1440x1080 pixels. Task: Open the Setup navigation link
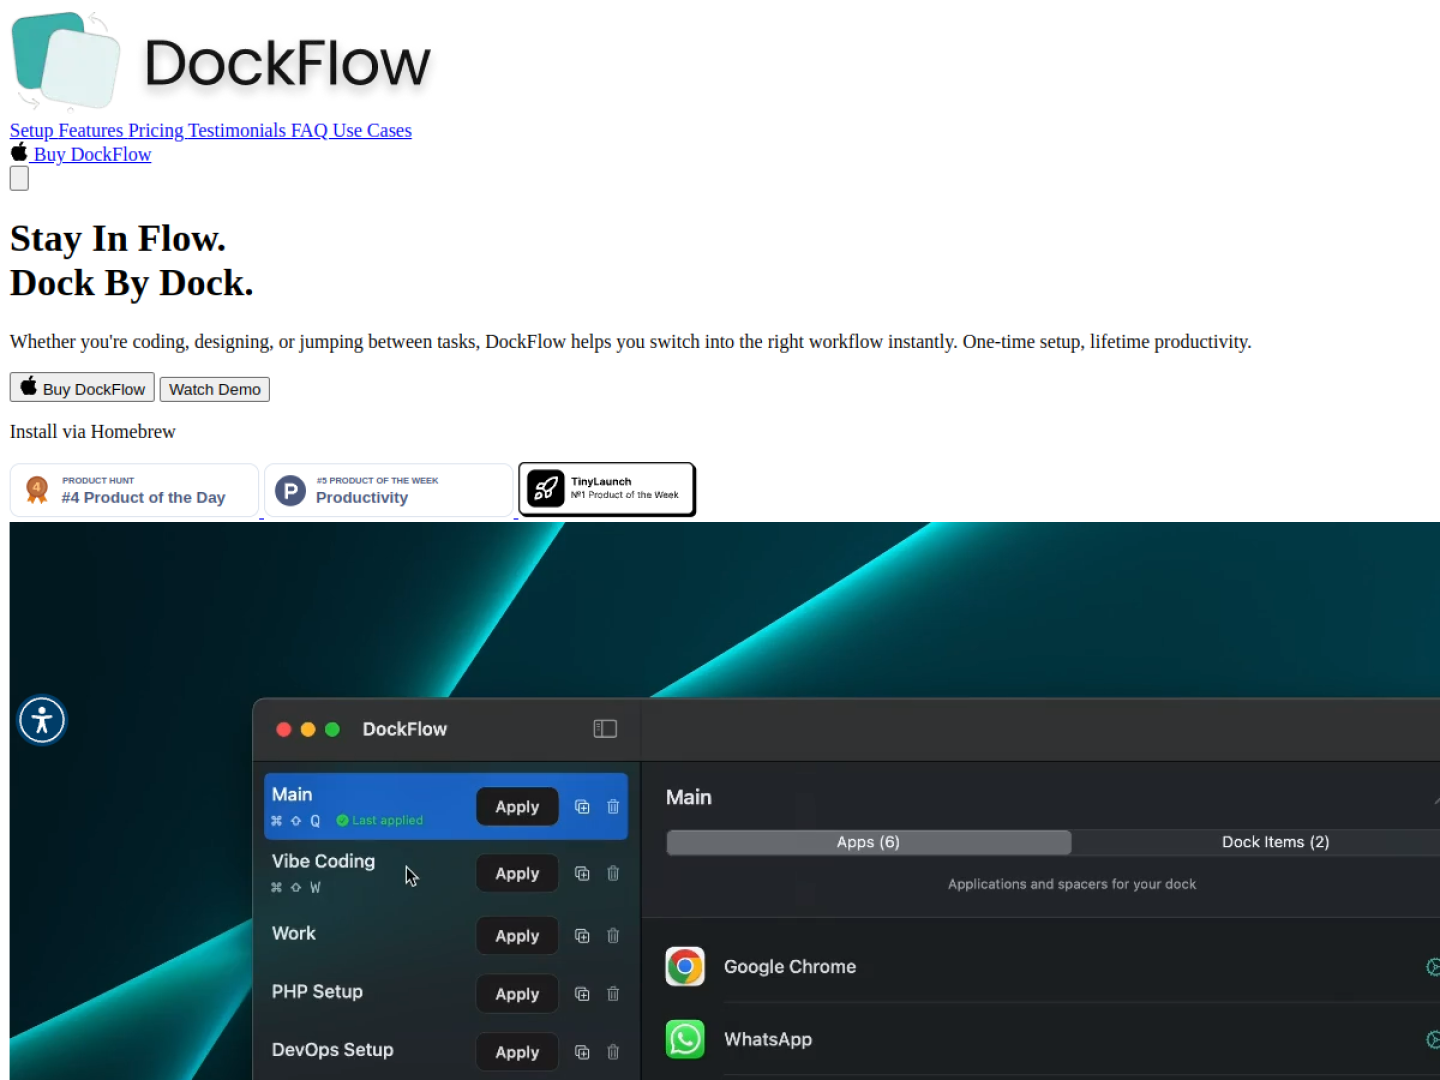32,131
